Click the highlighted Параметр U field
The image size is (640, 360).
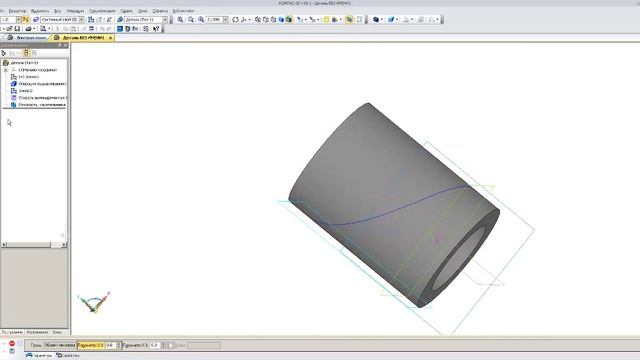(x=91, y=345)
